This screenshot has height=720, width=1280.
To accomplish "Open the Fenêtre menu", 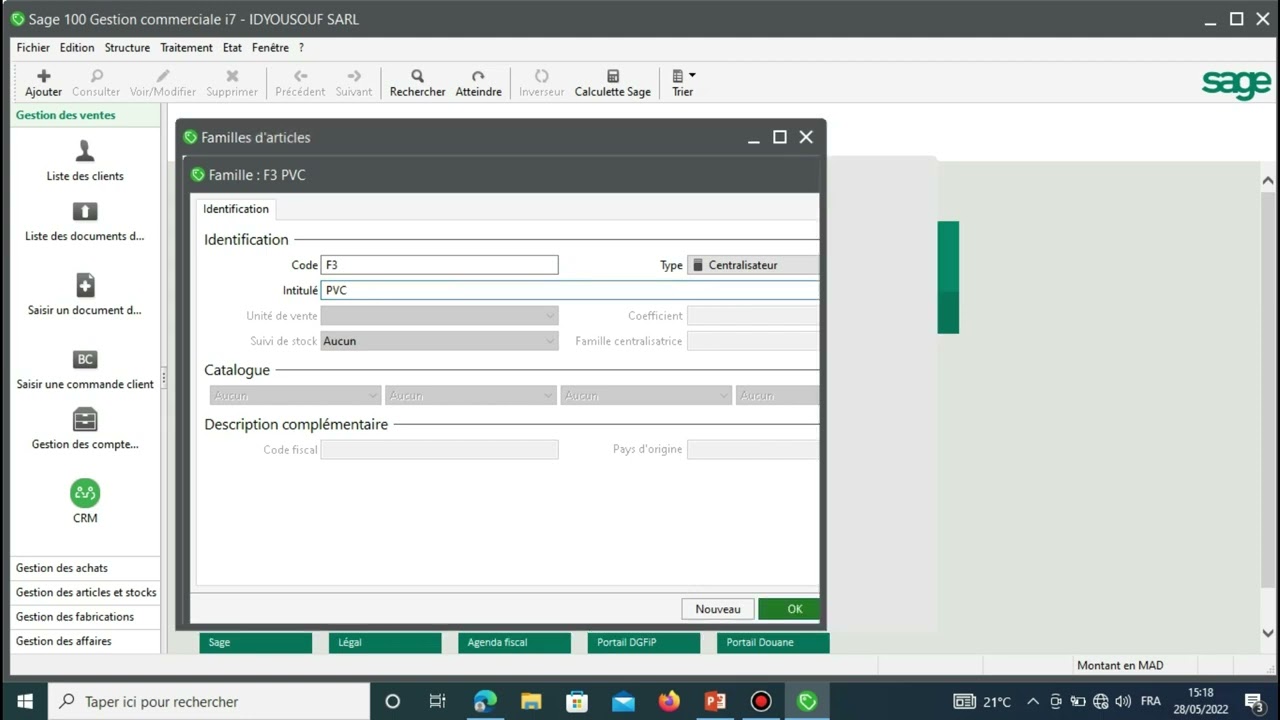I will tap(270, 47).
